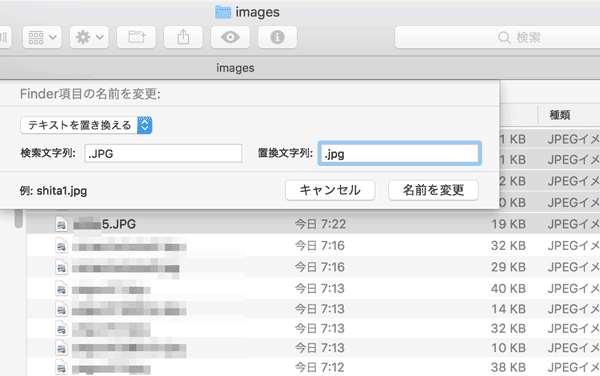Click the 種類 column header

click(560, 115)
